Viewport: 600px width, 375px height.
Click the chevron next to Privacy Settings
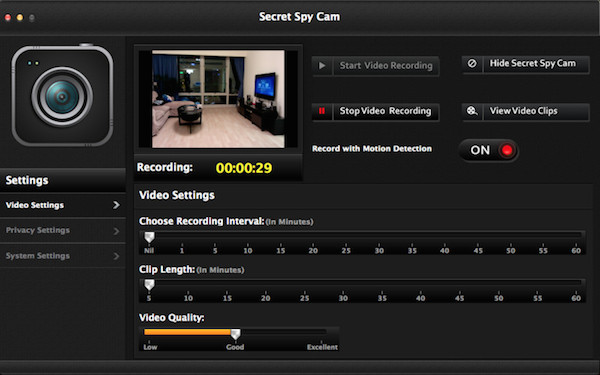116,231
